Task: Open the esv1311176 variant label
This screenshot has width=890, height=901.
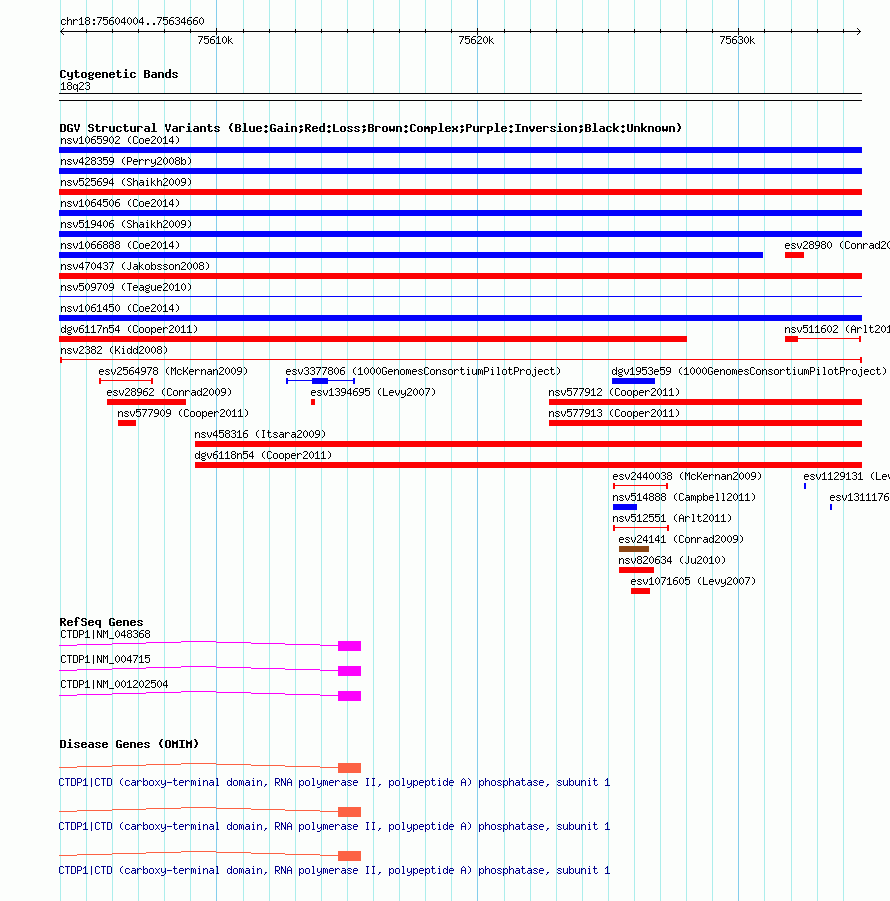Action: tap(859, 498)
